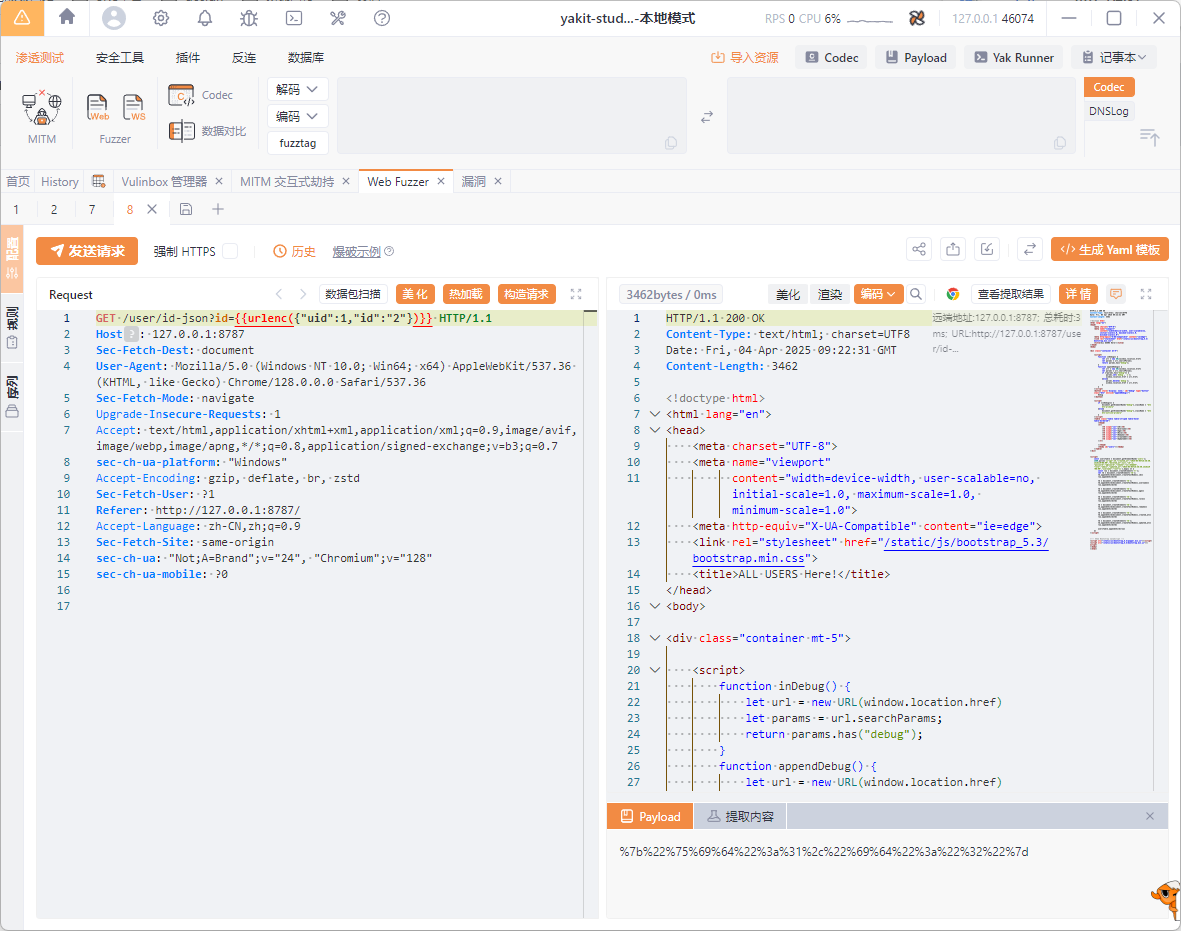Open the Chrome browser icon in response

pyautogui.click(x=953, y=294)
